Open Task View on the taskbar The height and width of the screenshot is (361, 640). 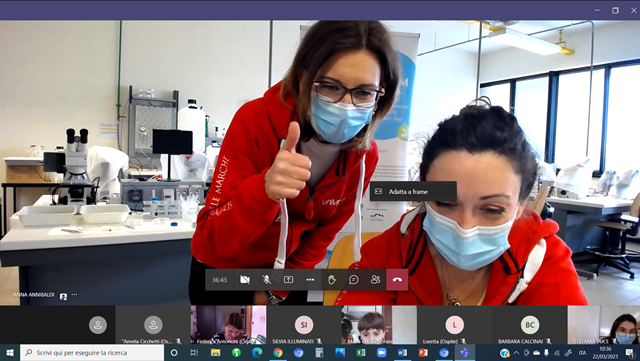click(194, 352)
